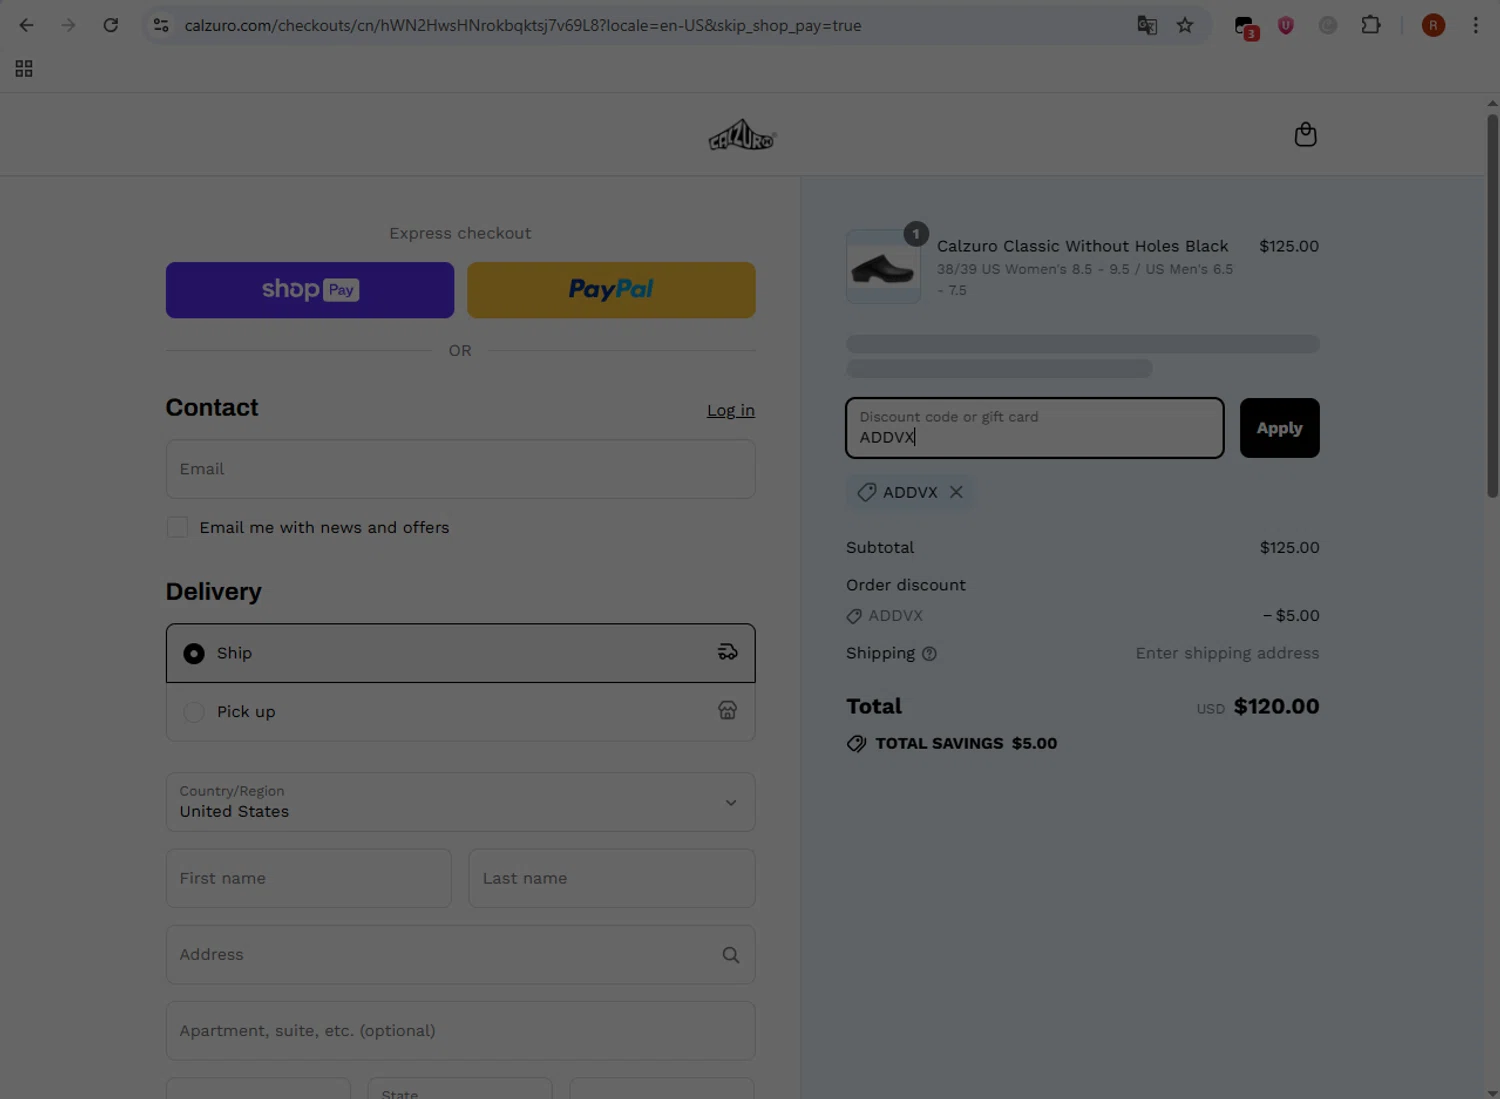Click the address search magnifier icon
This screenshot has width=1500, height=1099.
[x=731, y=955]
